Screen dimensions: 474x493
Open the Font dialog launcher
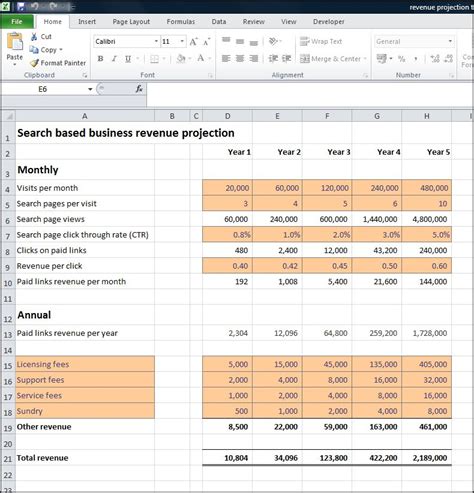(210, 76)
